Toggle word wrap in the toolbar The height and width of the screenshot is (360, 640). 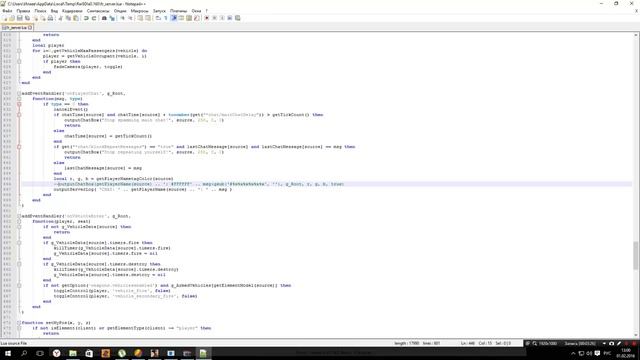[158, 18]
